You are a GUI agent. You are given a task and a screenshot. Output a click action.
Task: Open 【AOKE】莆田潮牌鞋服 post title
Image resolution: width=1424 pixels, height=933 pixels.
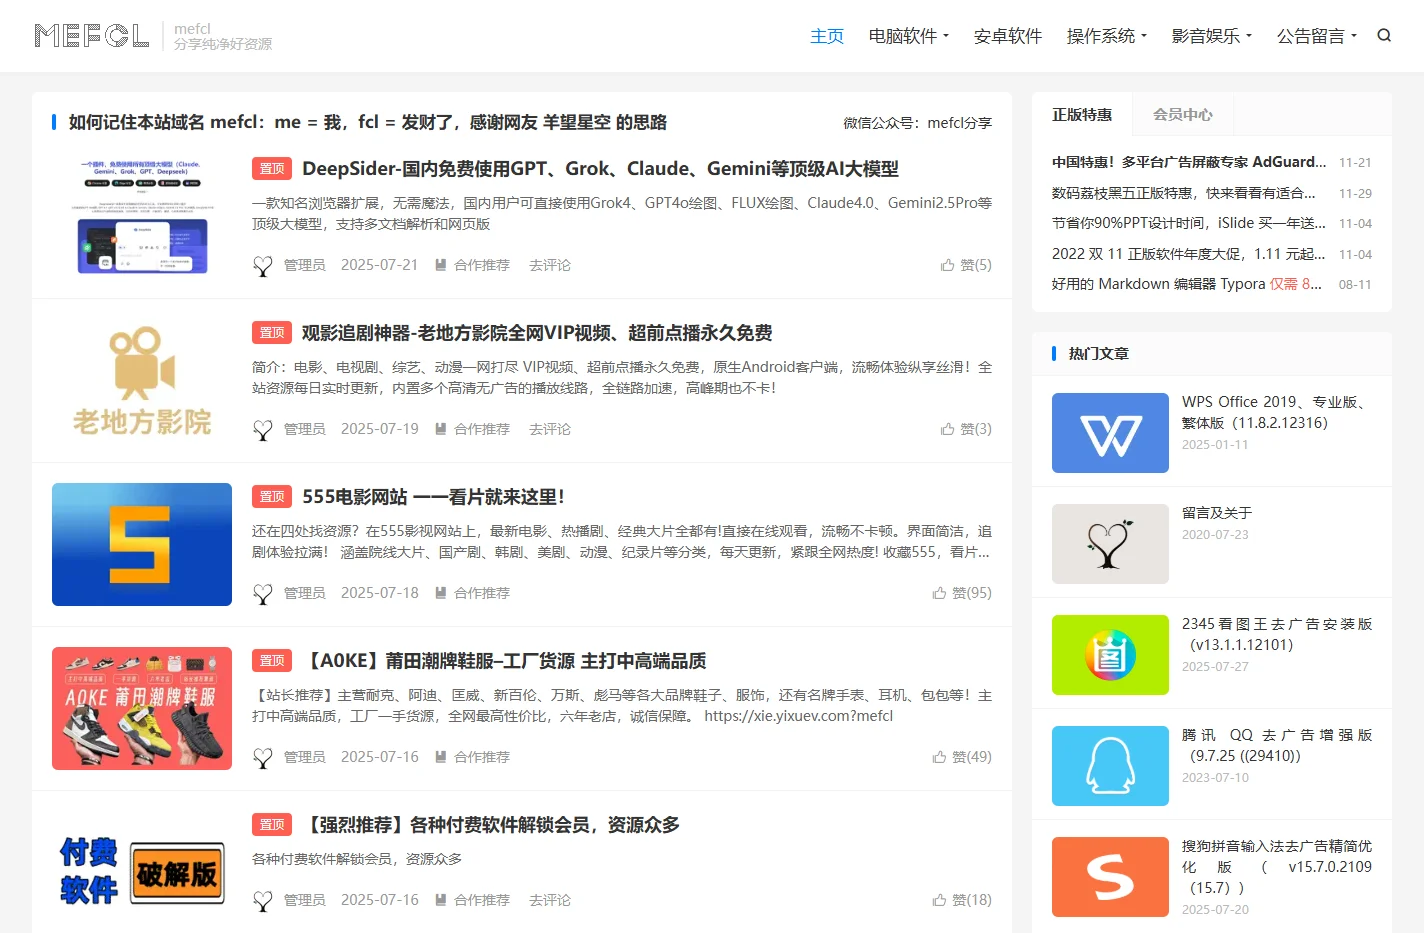click(x=504, y=661)
